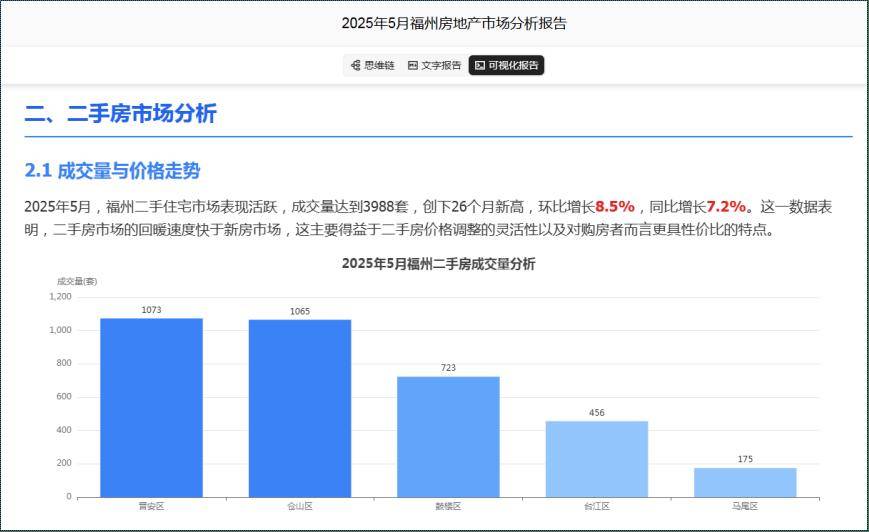Pick the 台江区 light blue bar

coord(597,458)
